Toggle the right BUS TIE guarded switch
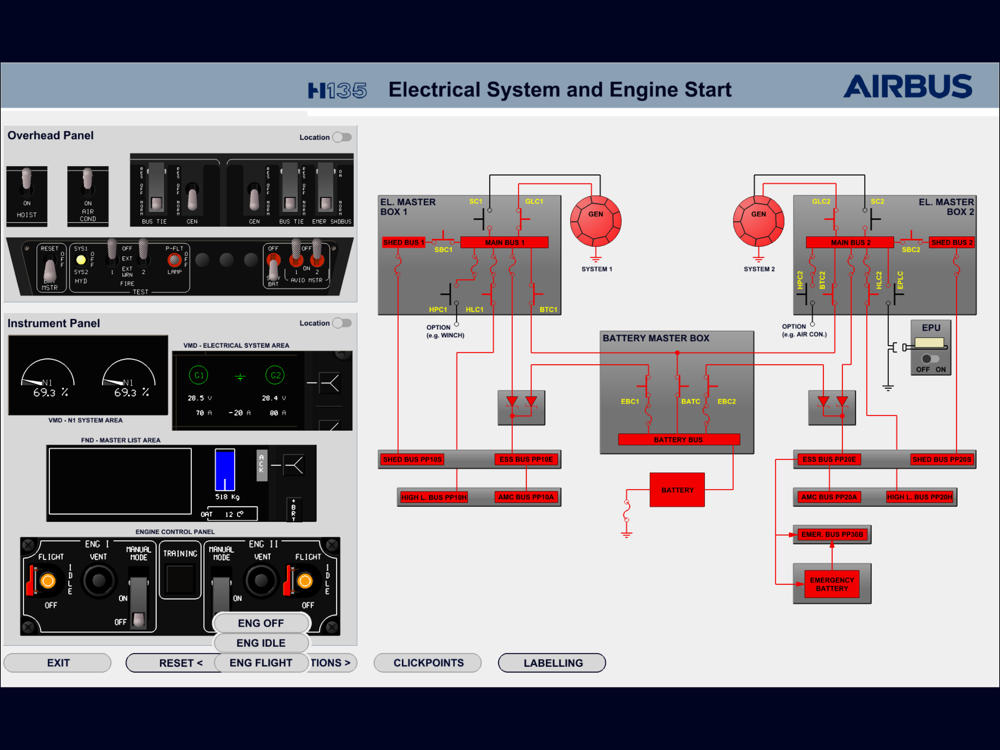The width and height of the screenshot is (1000, 750). (290, 188)
